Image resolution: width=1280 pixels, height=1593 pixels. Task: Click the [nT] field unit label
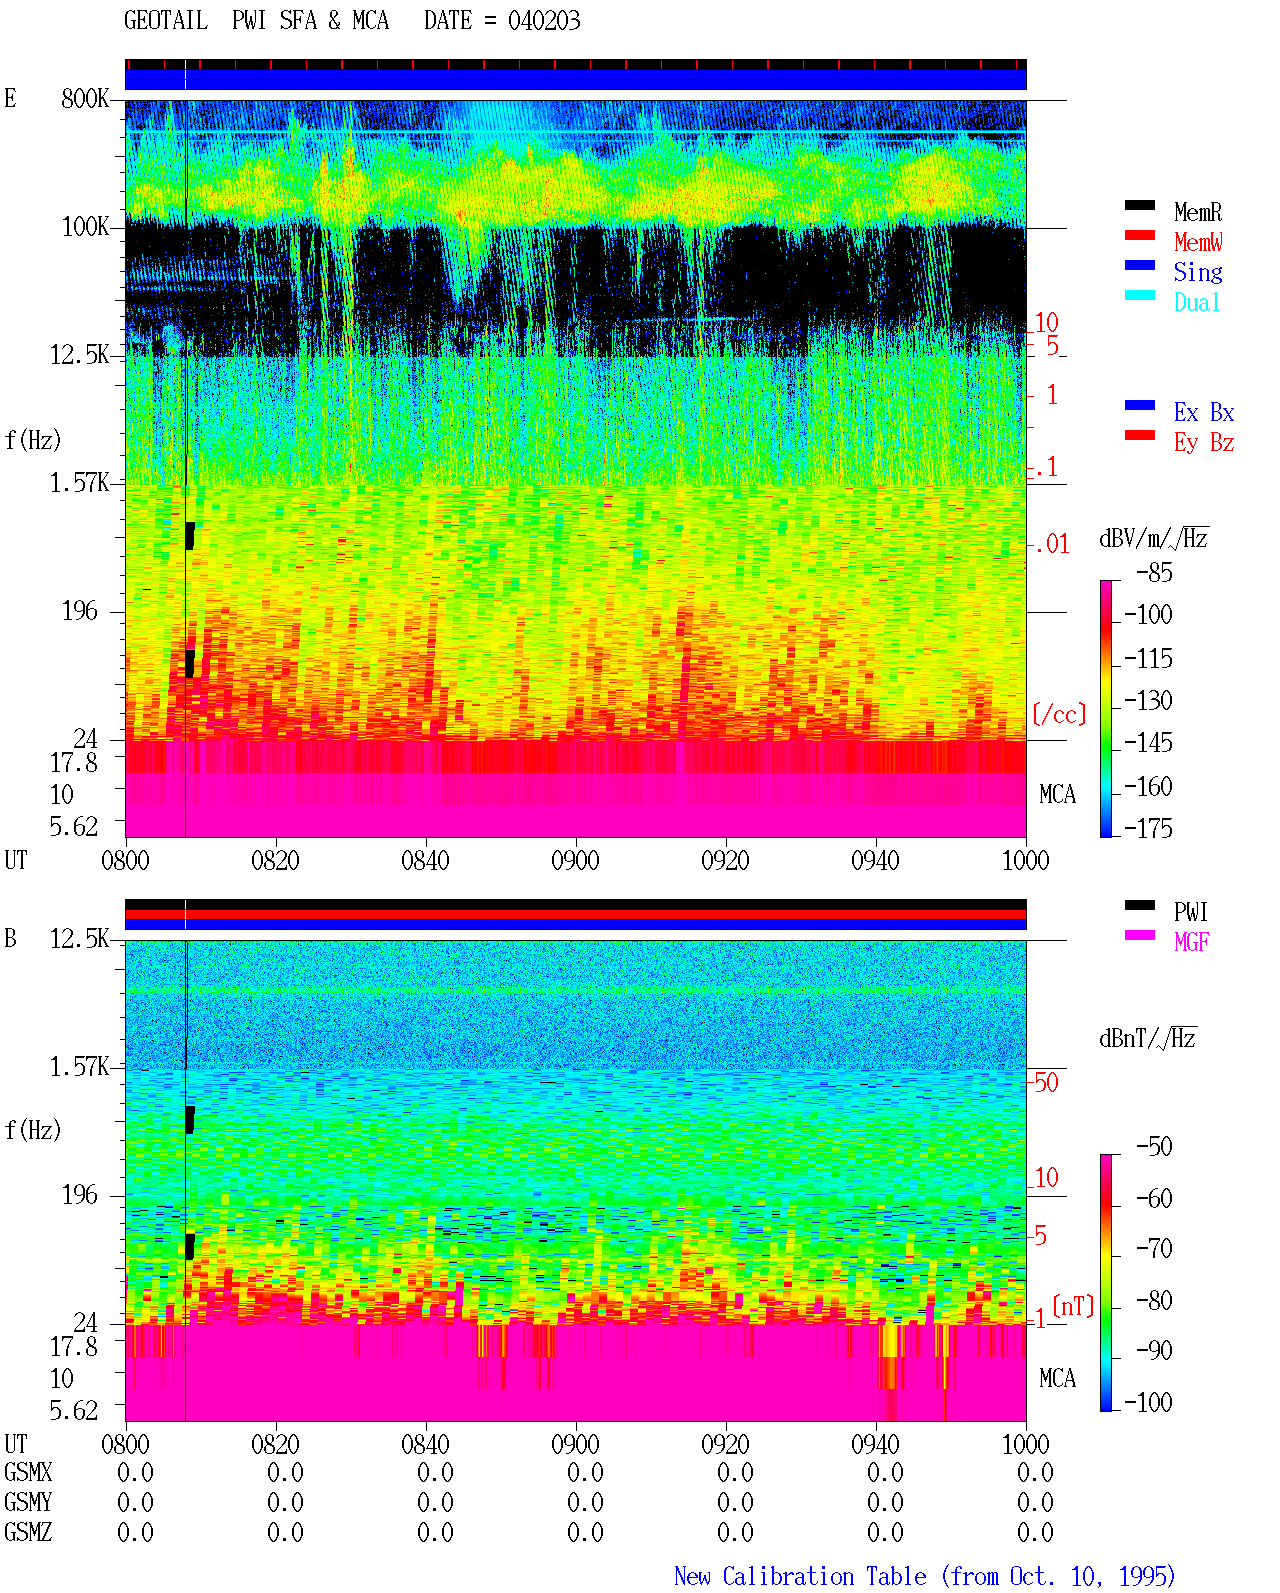click(1073, 1306)
